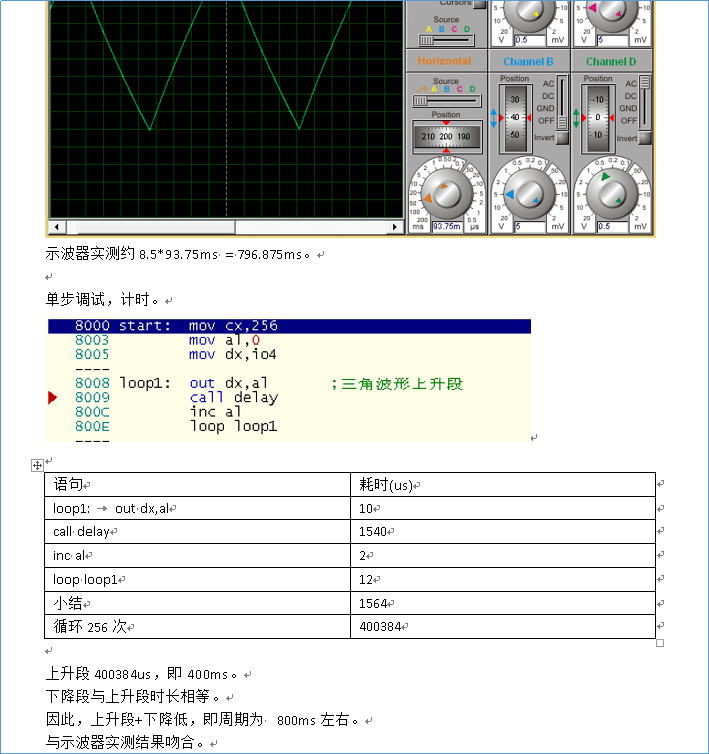Click Horizontal Position wheel showing 200

click(x=446, y=137)
